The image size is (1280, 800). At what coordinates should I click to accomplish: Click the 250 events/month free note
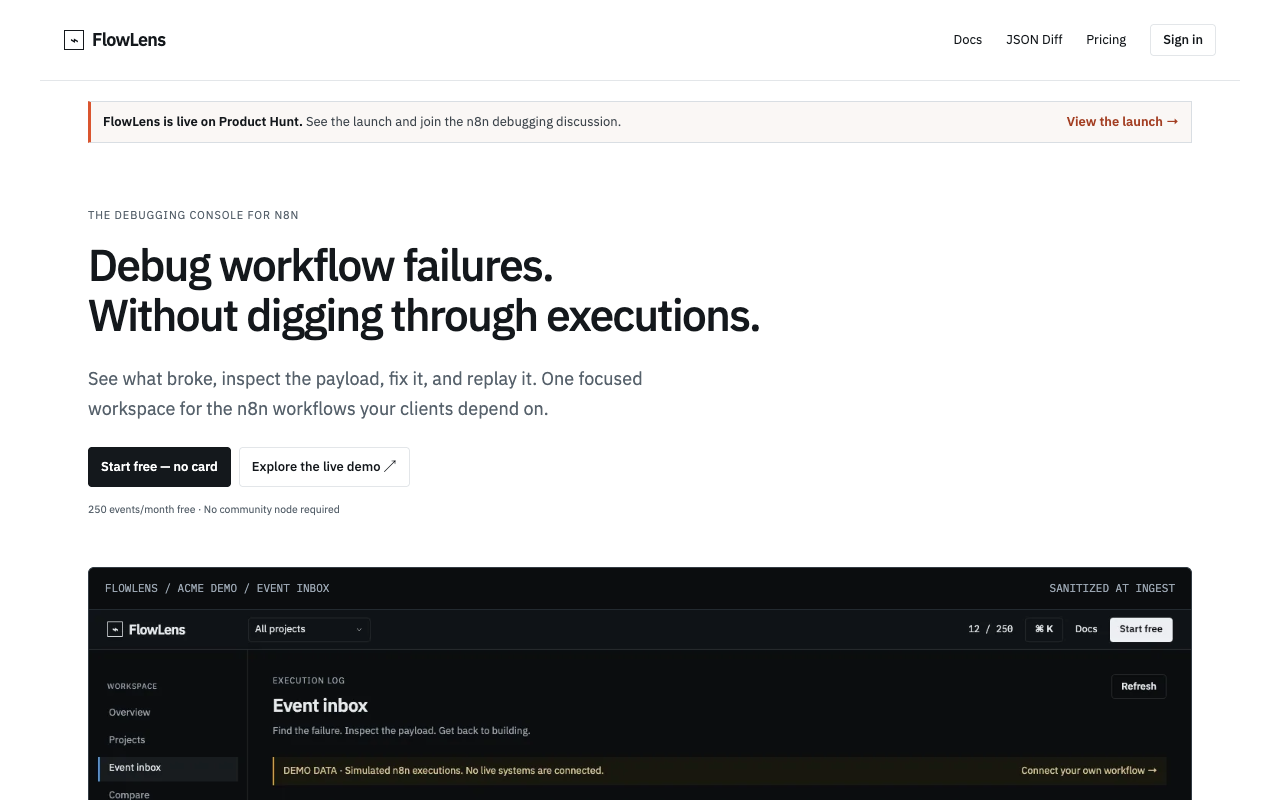pos(142,510)
